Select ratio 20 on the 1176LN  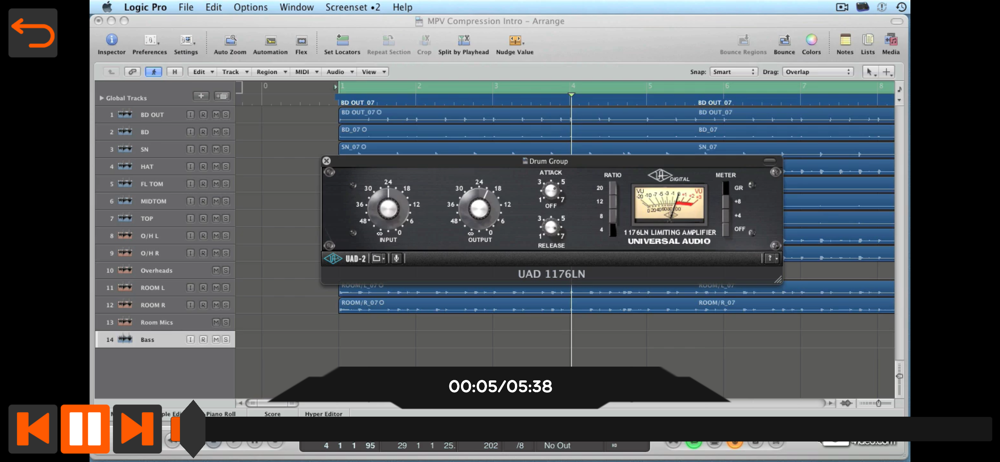tap(613, 188)
